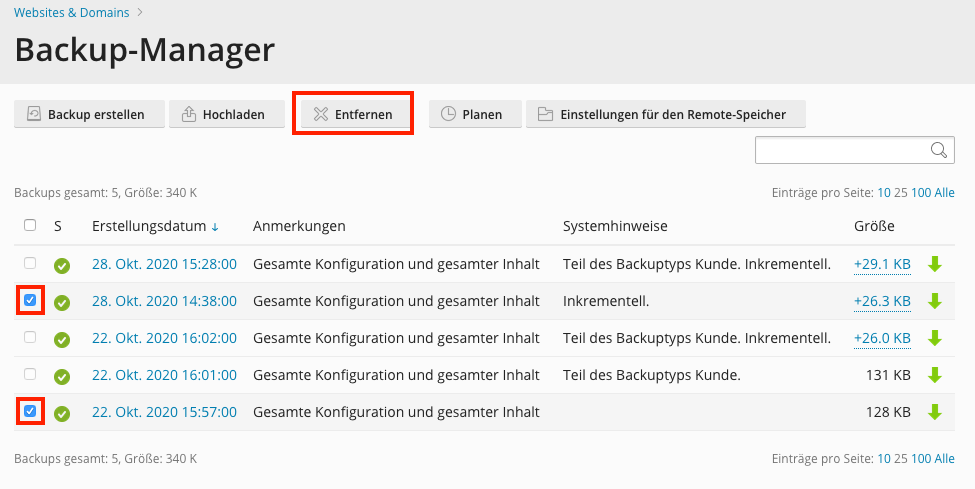Click Backup erstellen button
975x489 pixels.
pyautogui.click(x=87, y=114)
